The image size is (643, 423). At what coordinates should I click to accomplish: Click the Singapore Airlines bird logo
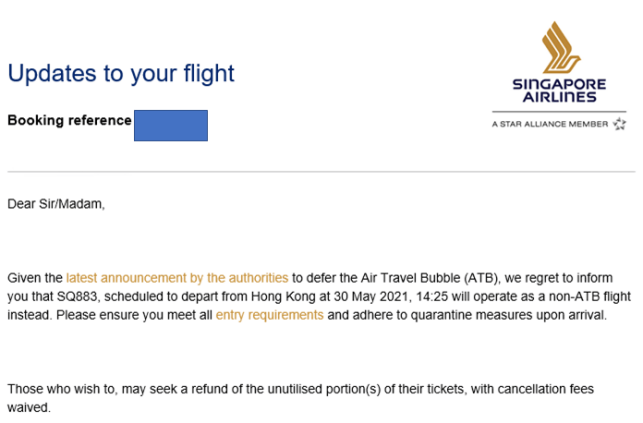click(561, 47)
